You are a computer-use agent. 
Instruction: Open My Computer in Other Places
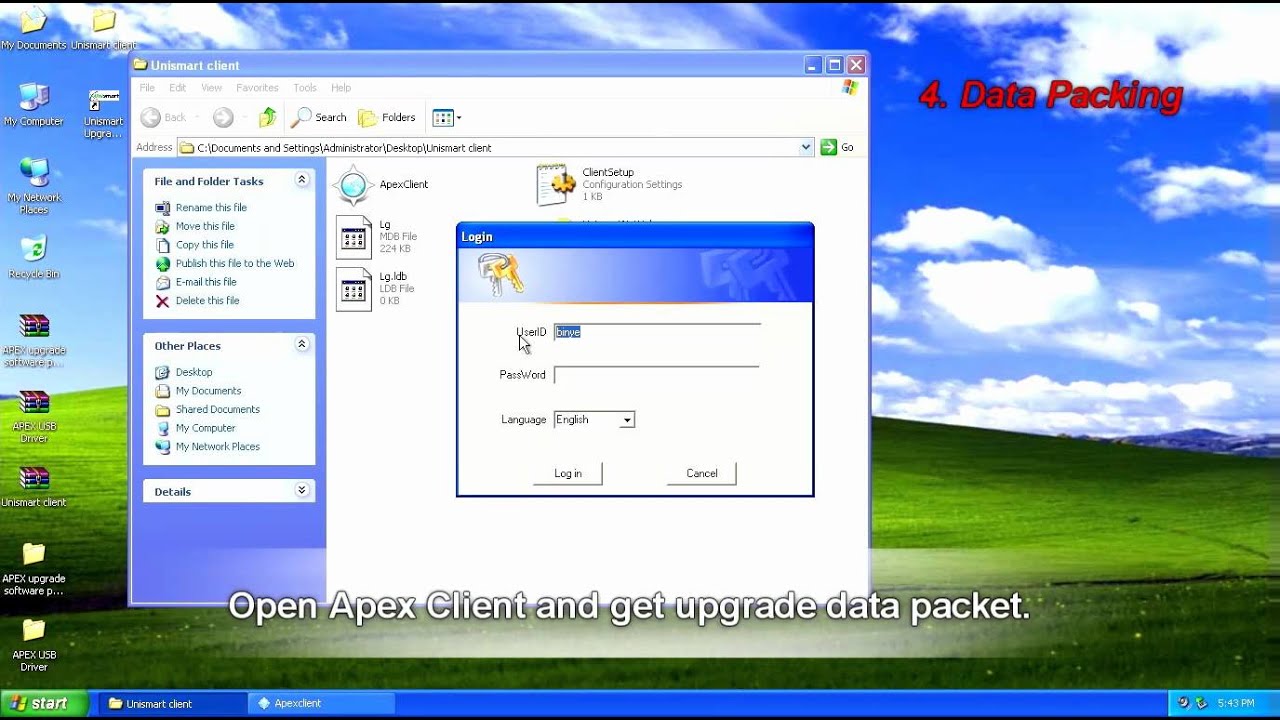click(x=206, y=428)
